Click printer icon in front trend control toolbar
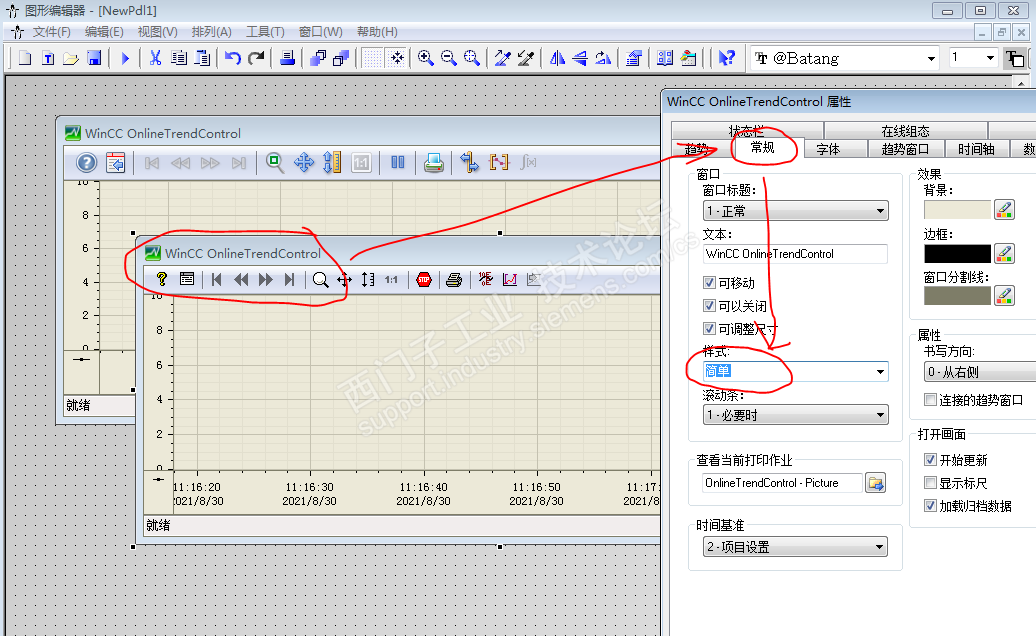1036x636 pixels. pyautogui.click(x=453, y=279)
